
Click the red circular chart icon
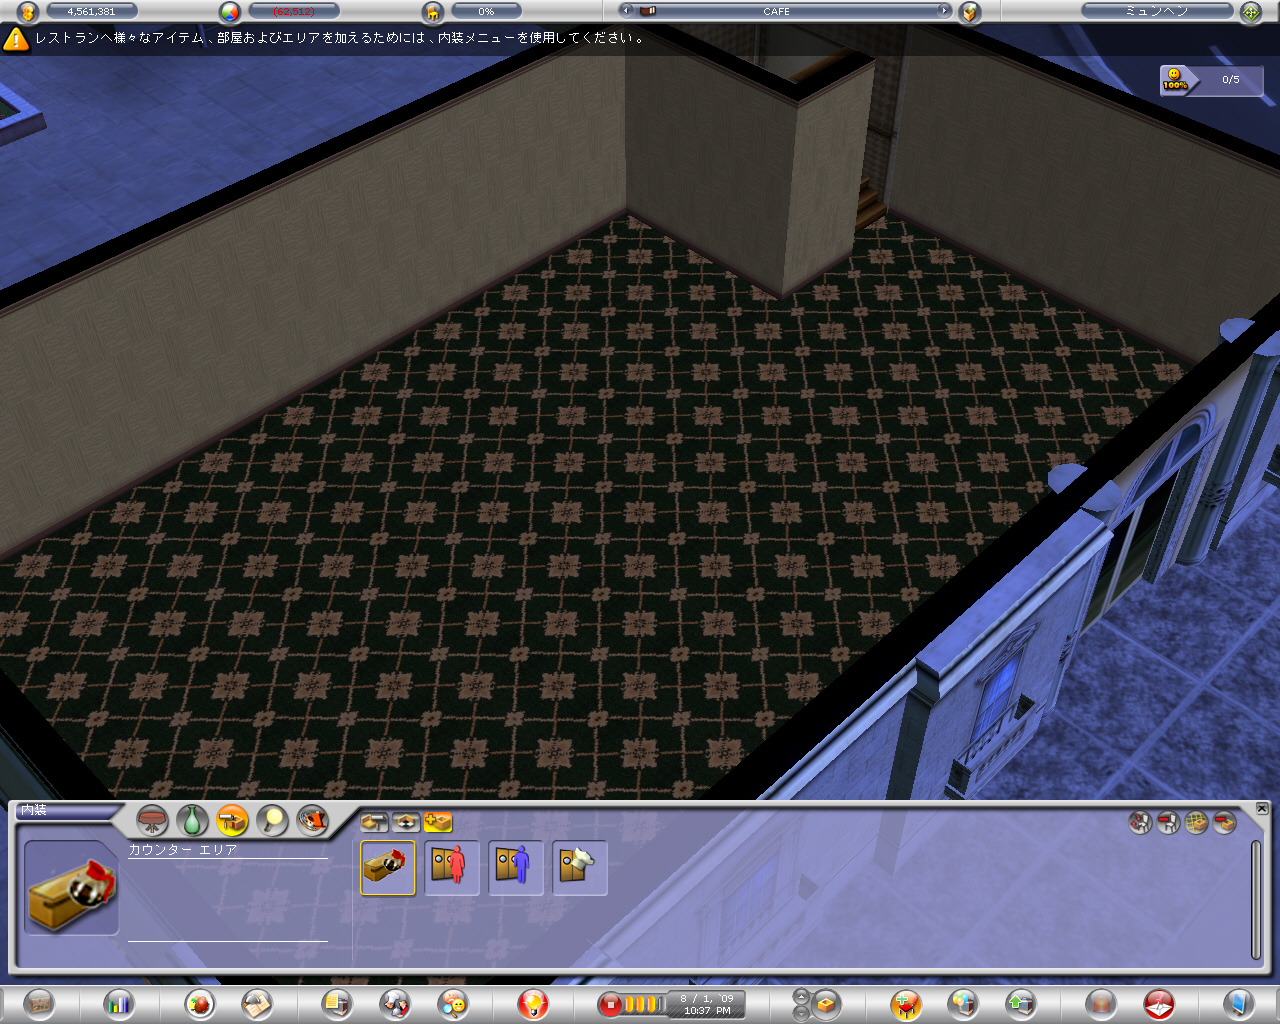[x=1159, y=1003]
